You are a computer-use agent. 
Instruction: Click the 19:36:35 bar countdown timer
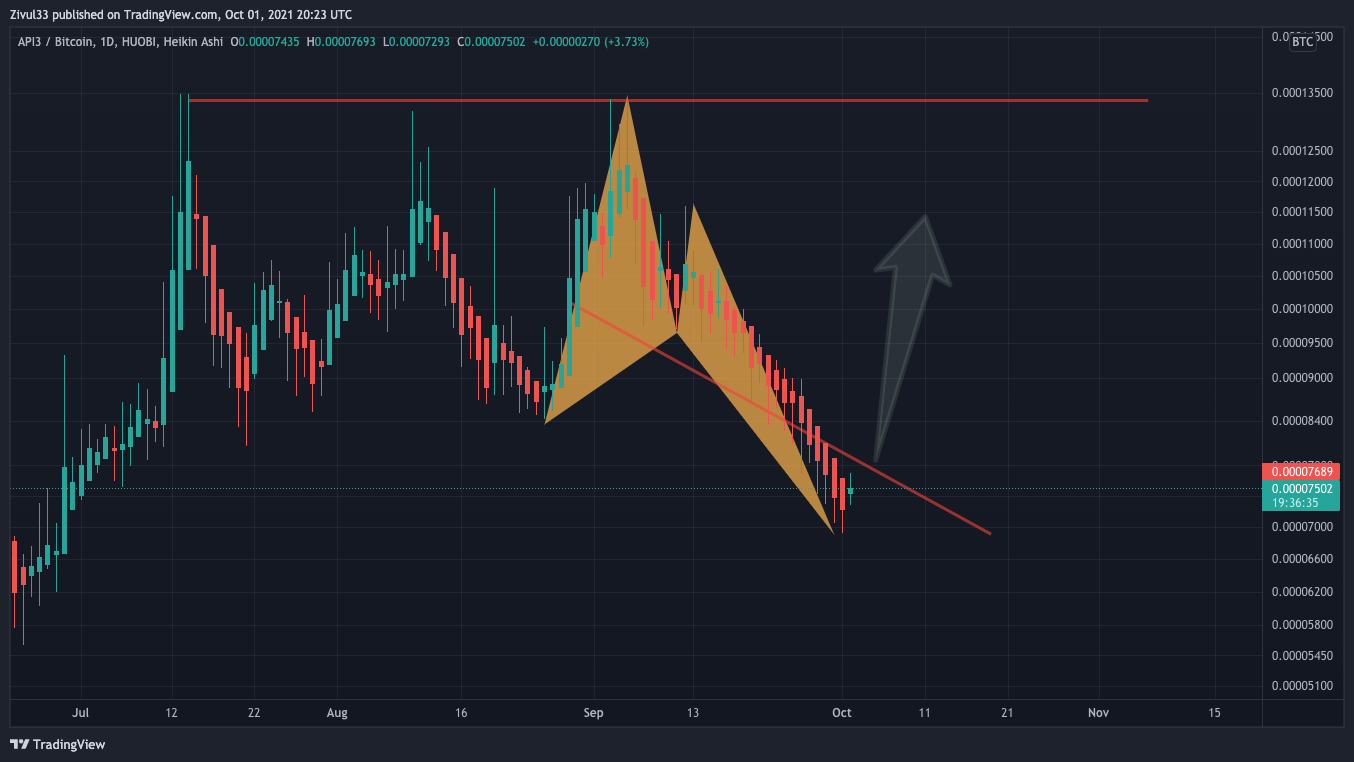(x=1295, y=503)
